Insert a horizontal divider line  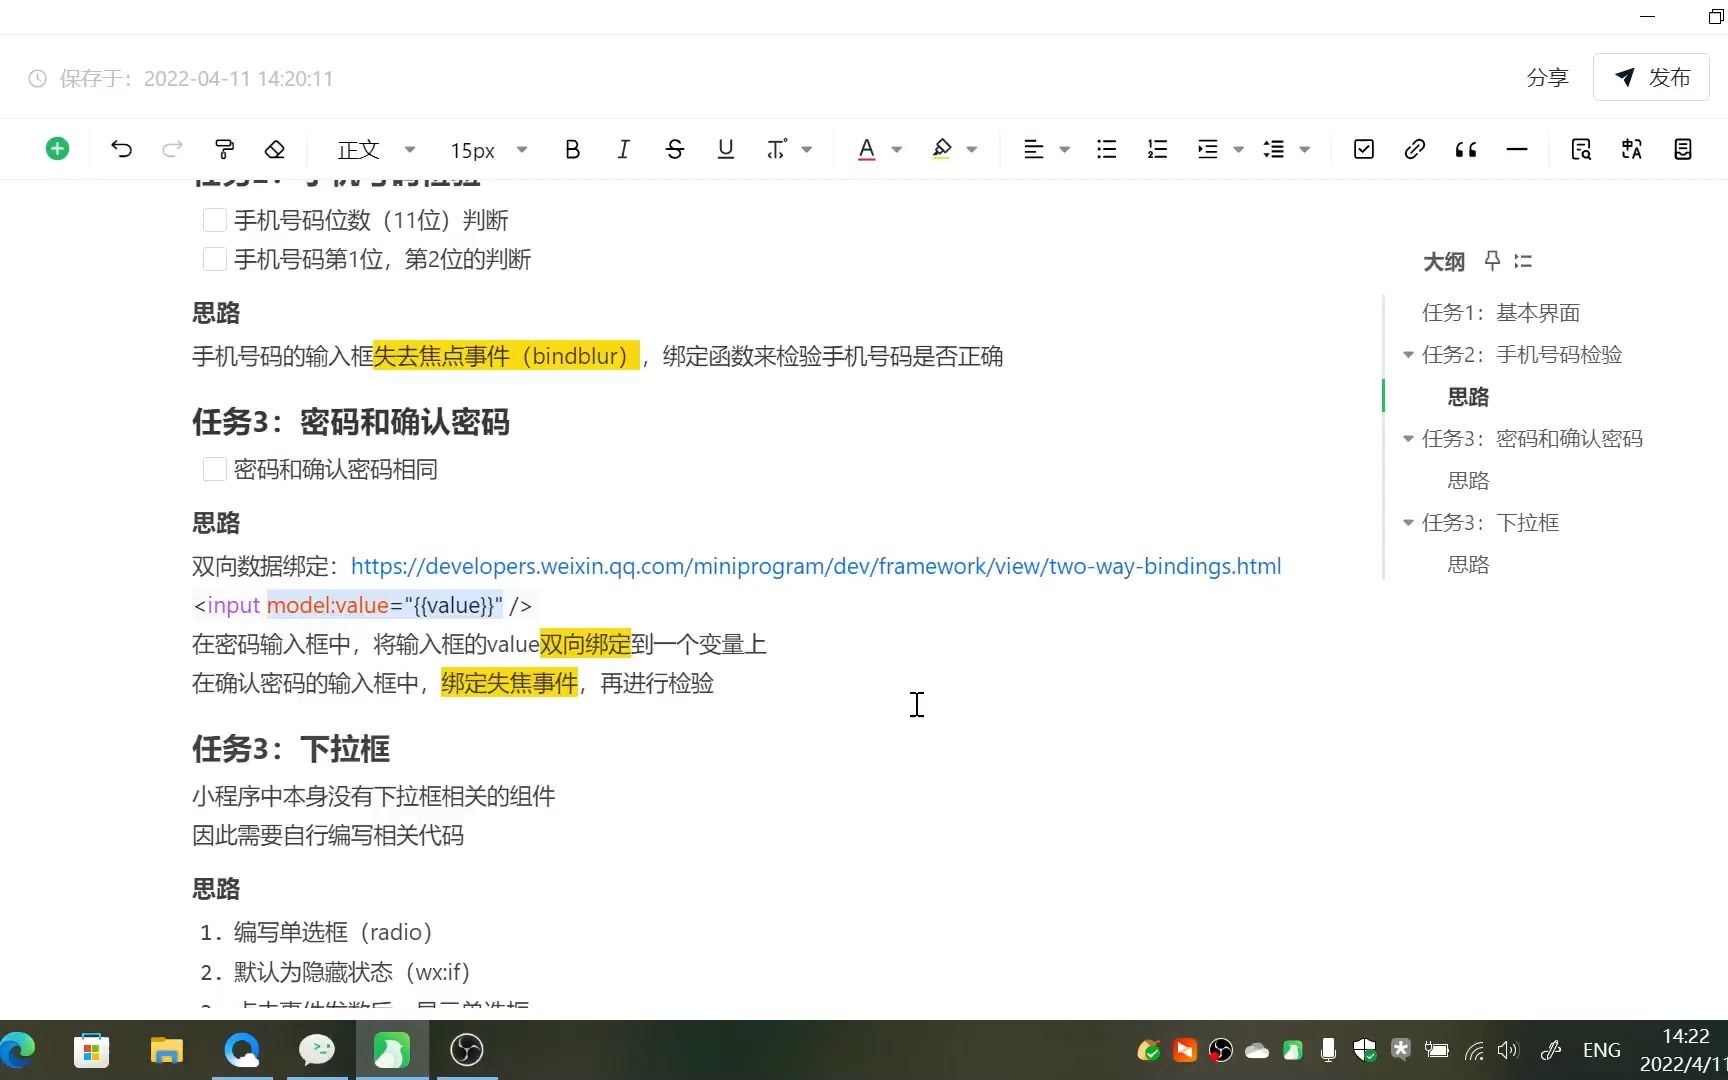[x=1517, y=148]
